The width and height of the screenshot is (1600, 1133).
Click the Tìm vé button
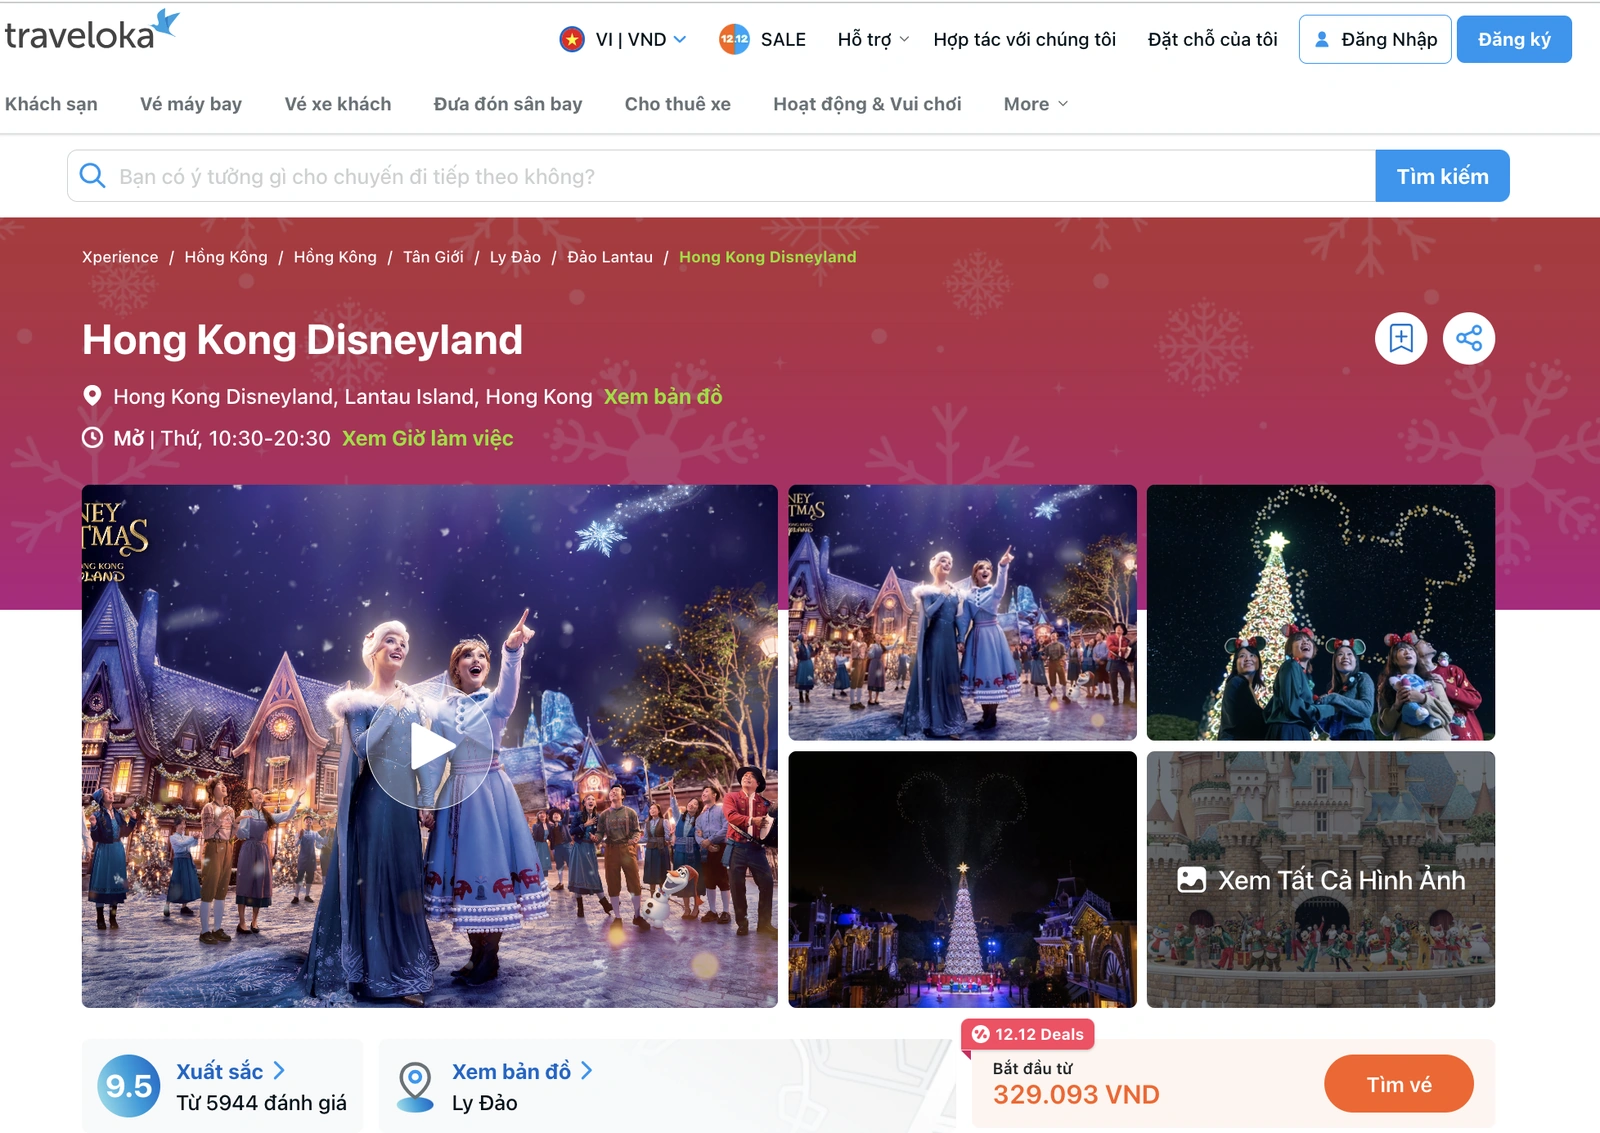tap(1399, 1084)
